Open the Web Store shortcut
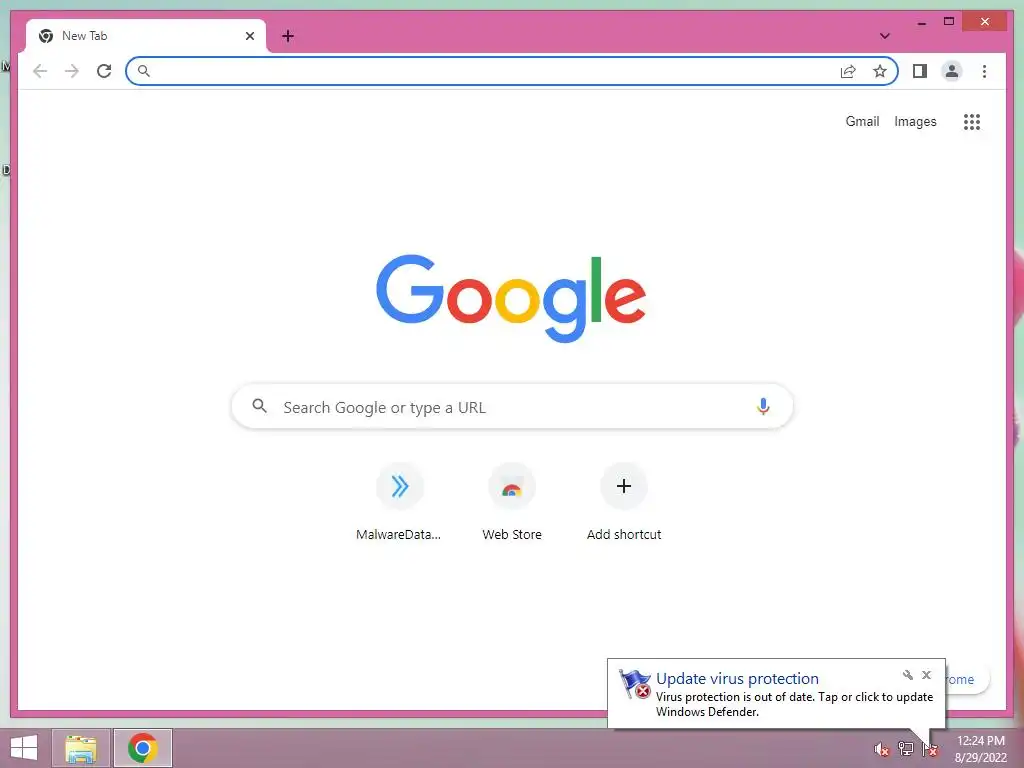1024x768 pixels. 512,502
